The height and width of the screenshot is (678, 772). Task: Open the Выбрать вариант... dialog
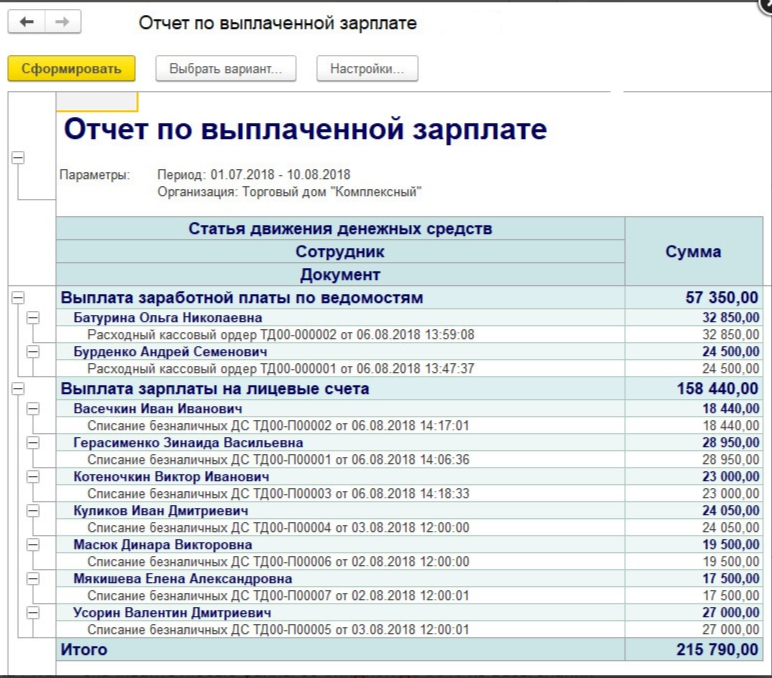pyautogui.click(x=226, y=69)
